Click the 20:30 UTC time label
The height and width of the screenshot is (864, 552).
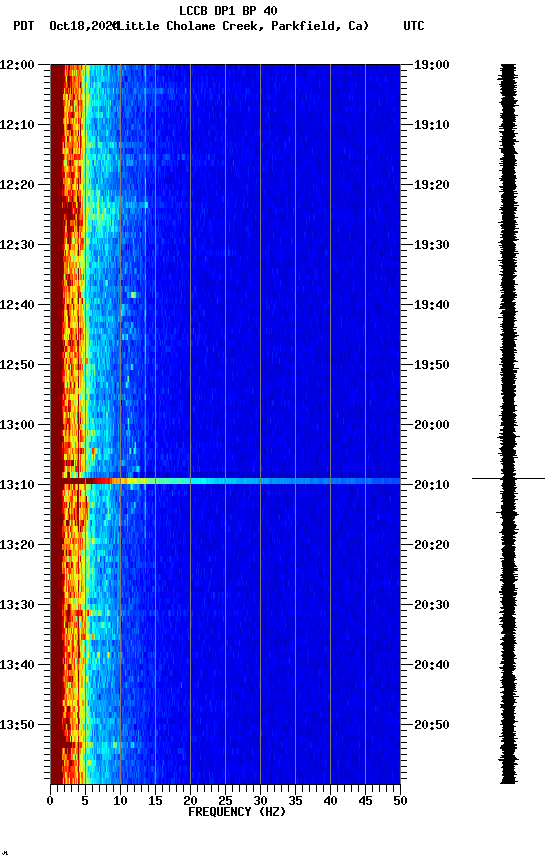tap(432, 606)
